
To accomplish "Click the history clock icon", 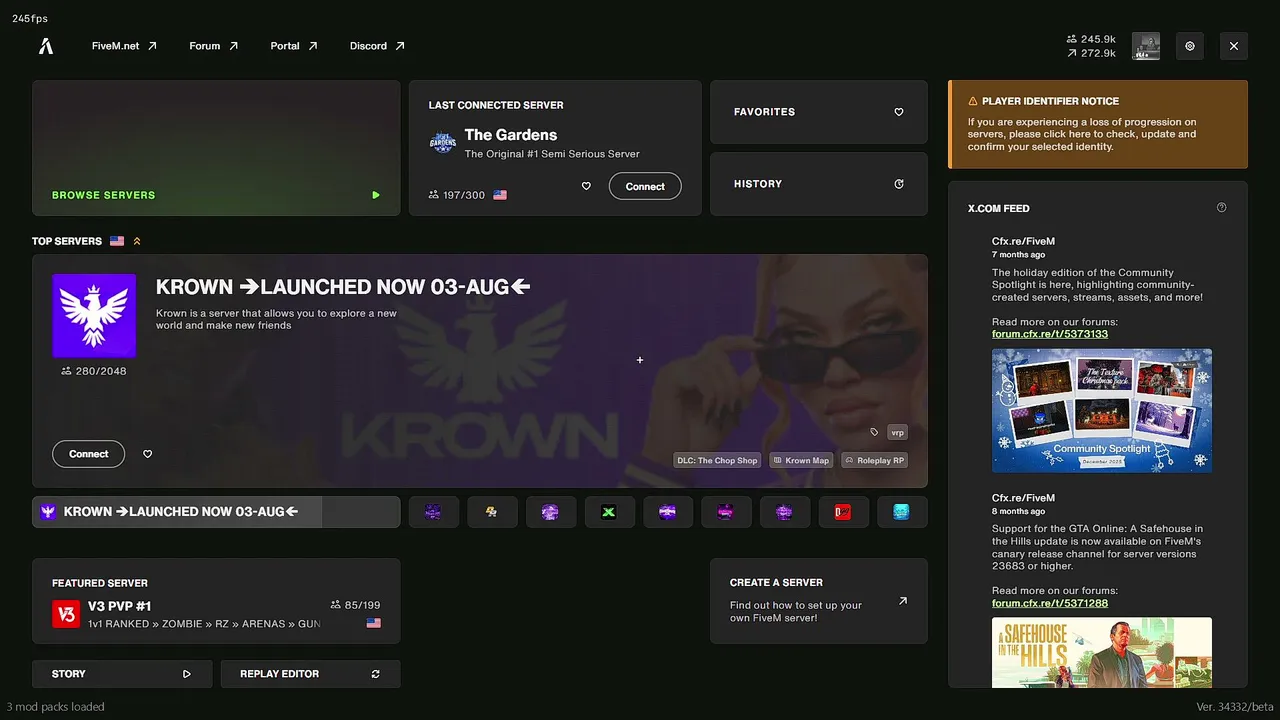I will click(899, 184).
